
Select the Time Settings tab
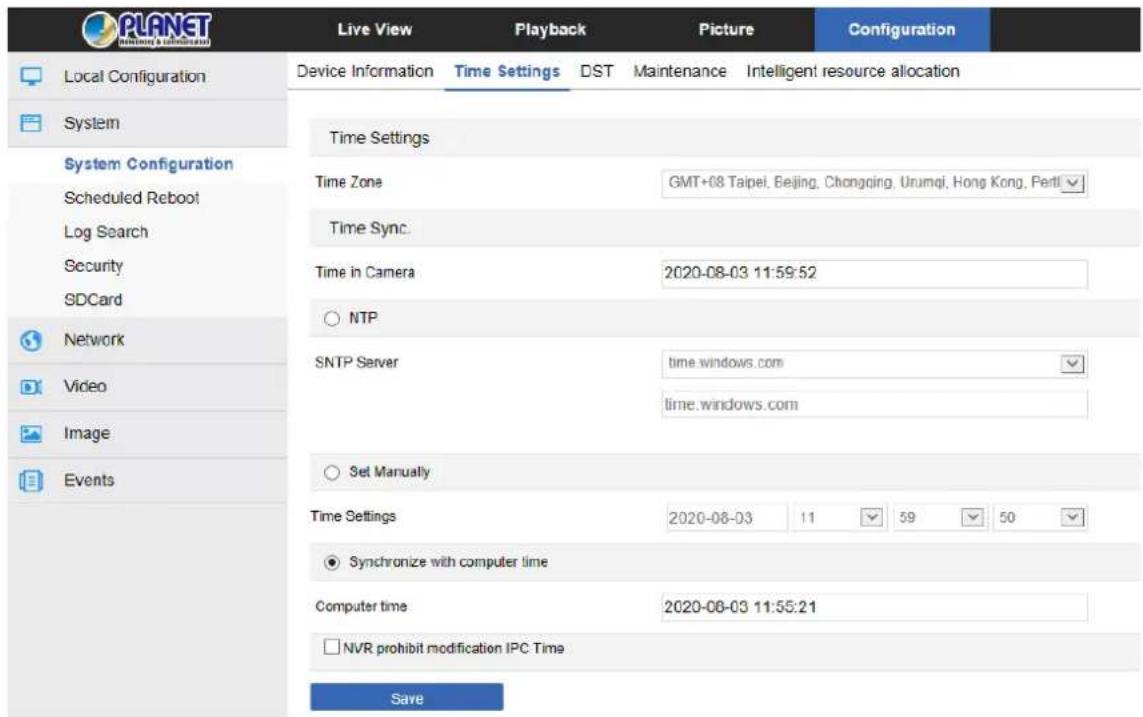(x=507, y=71)
